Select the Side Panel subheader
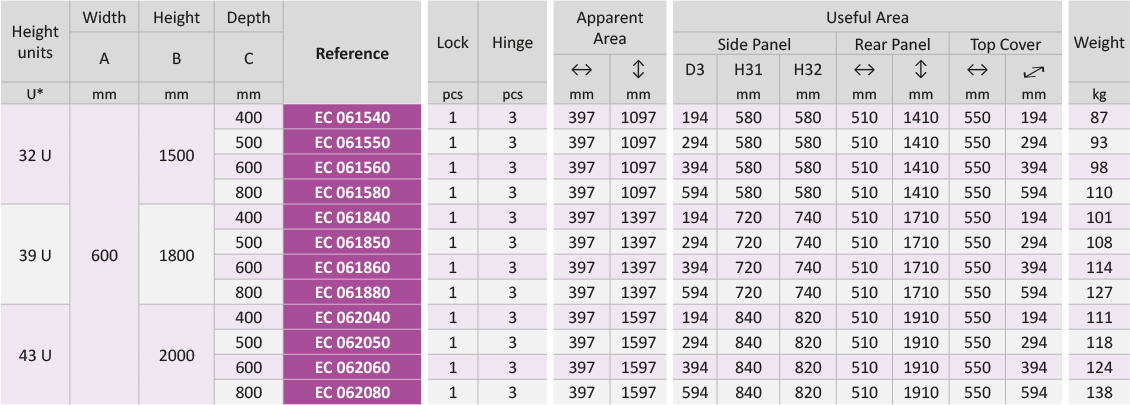 click(x=754, y=44)
